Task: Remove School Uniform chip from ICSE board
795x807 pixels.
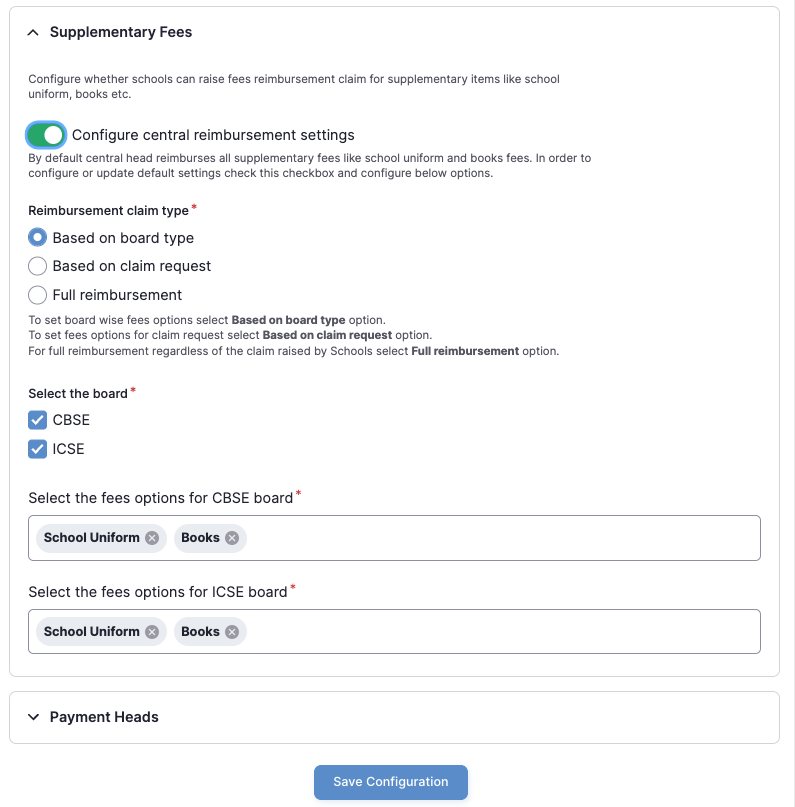Action: point(152,632)
